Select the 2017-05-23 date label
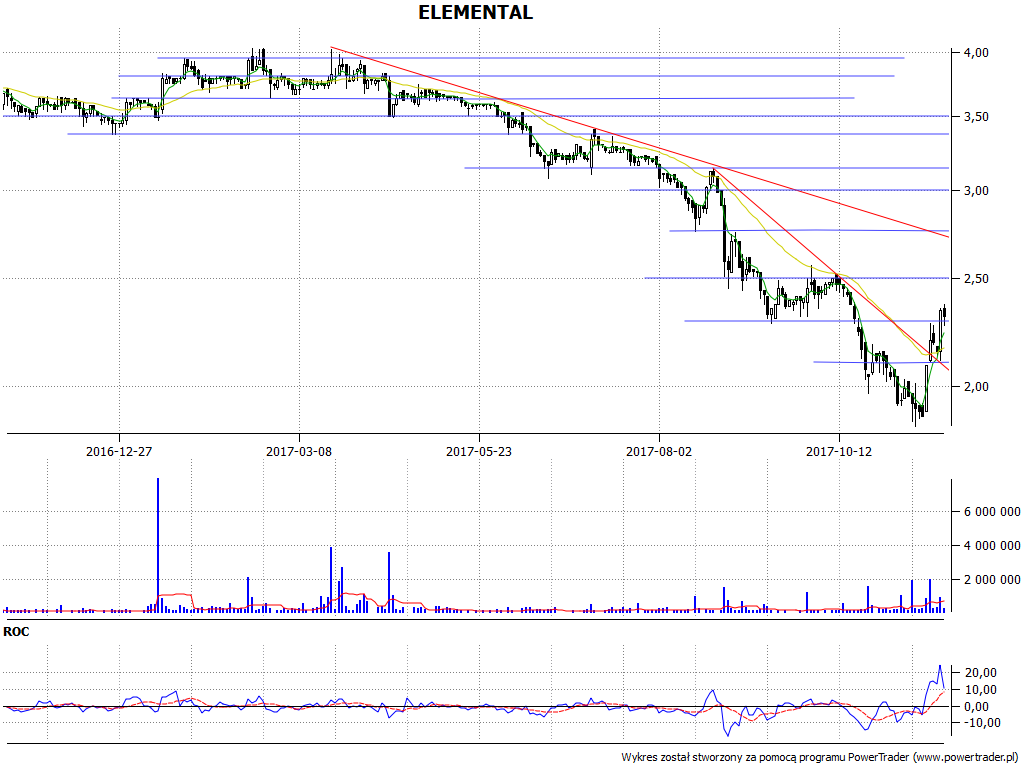Viewport: 1024px width, 768px height. [x=479, y=451]
